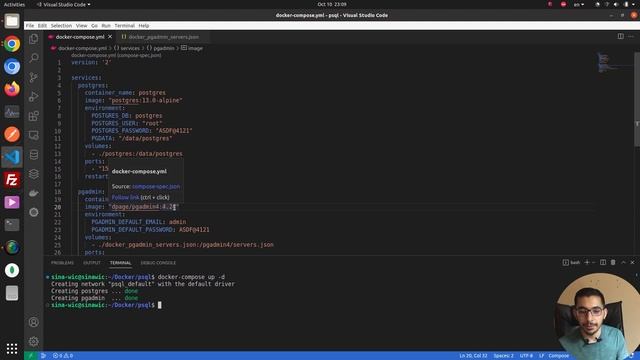Open the remote window status bar indicator
This screenshot has height=360, width=640.
30,356
